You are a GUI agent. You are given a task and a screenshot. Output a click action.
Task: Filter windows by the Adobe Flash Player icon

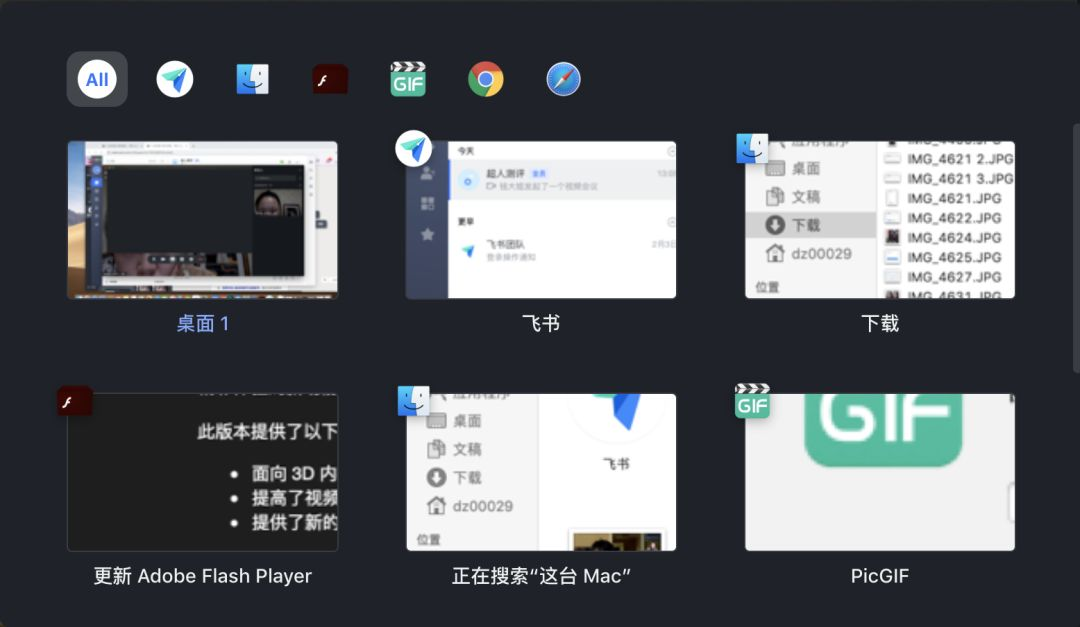tap(330, 78)
